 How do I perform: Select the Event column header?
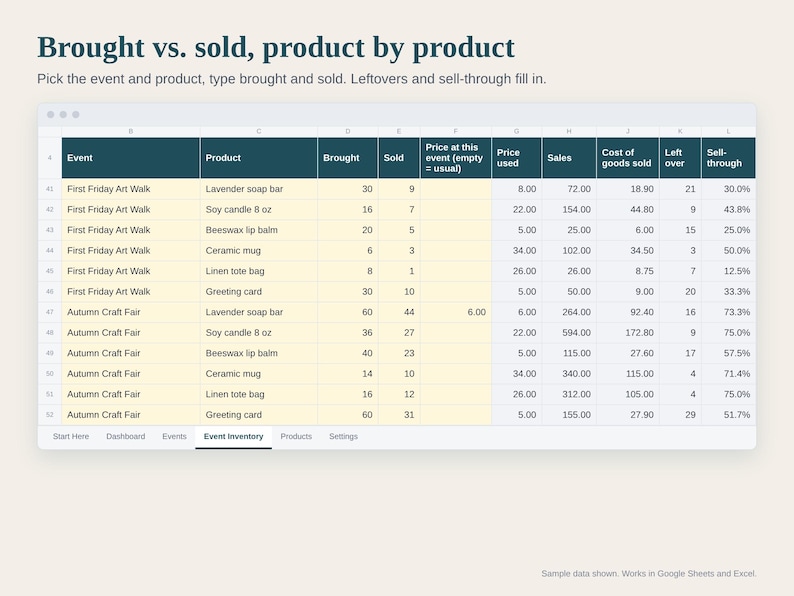point(131,158)
